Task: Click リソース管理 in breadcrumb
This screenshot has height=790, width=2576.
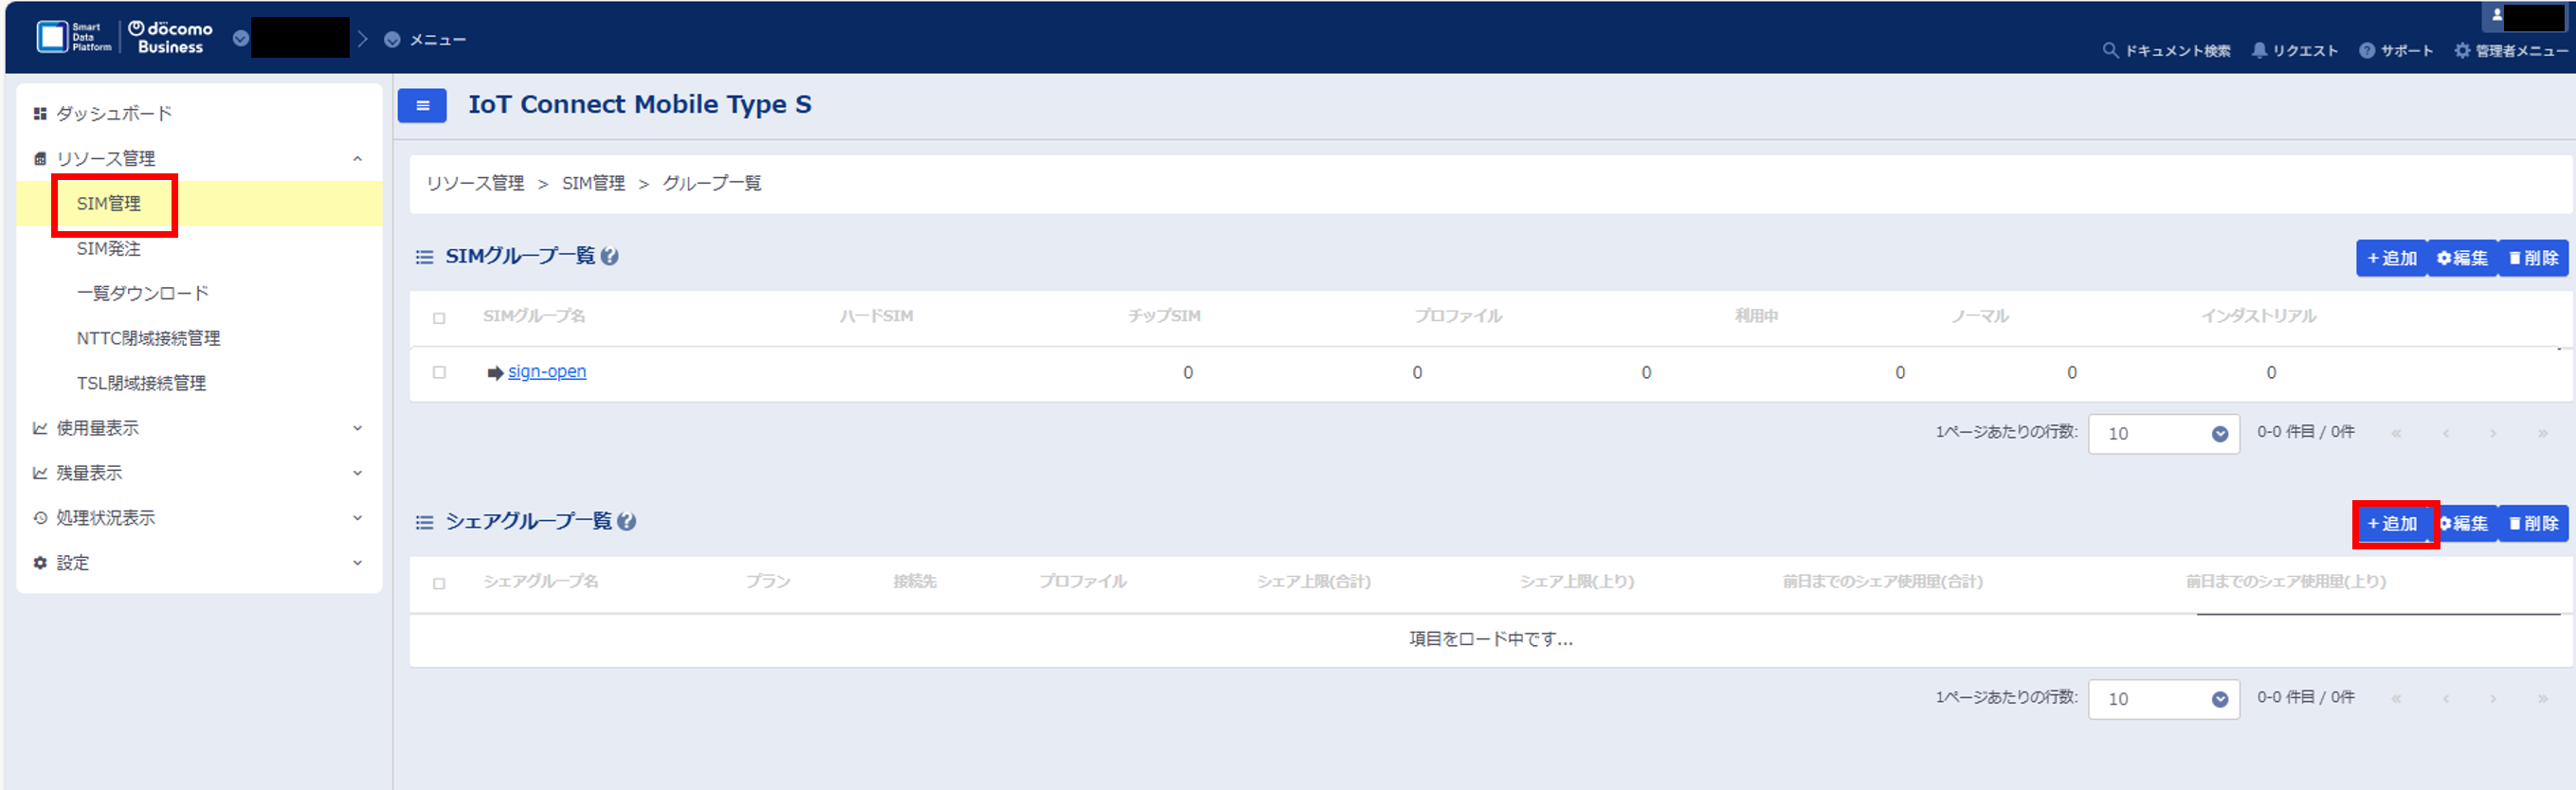Action: pos(475,184)
